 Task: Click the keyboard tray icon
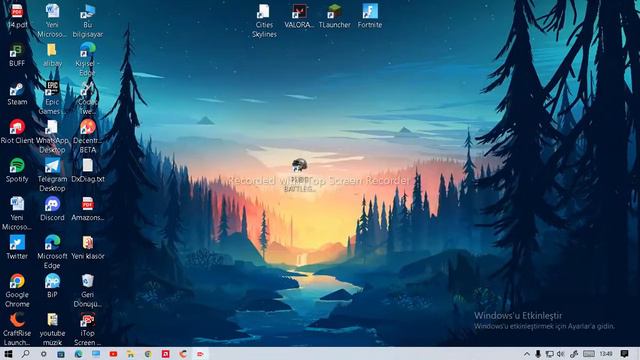coord(589,354)
